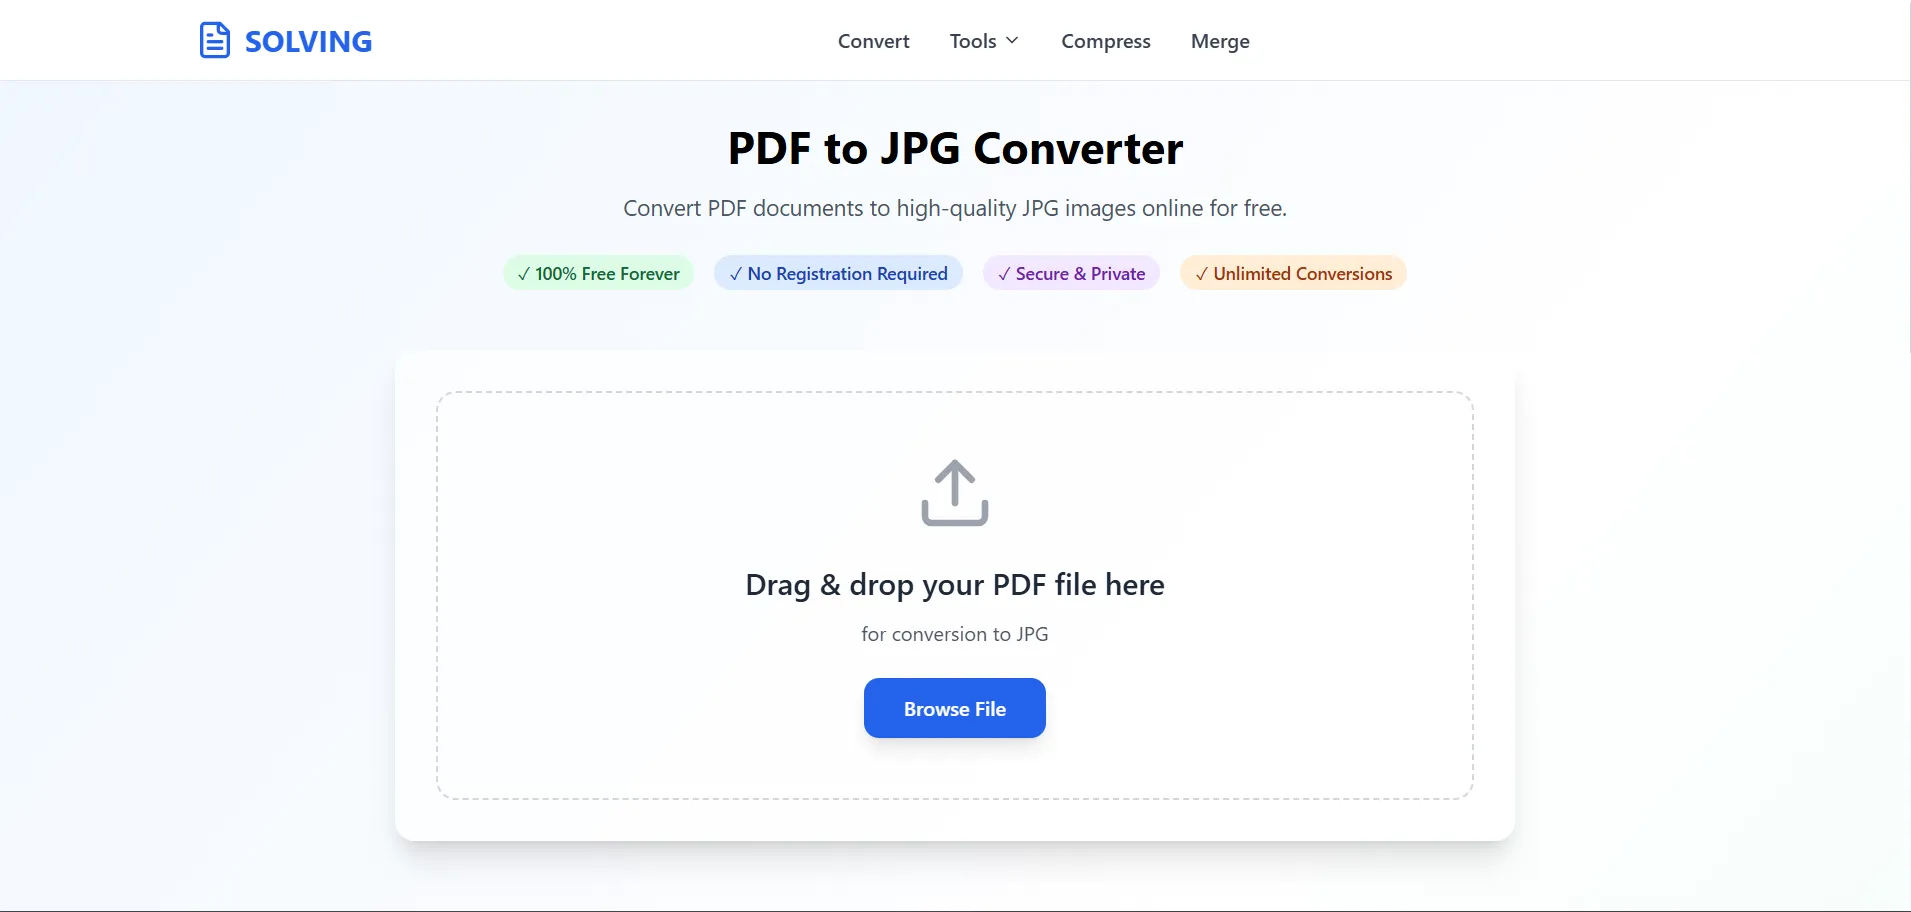The image size is (1911, 912).
Task: Click the Browse File button
Action: [954, 708]
